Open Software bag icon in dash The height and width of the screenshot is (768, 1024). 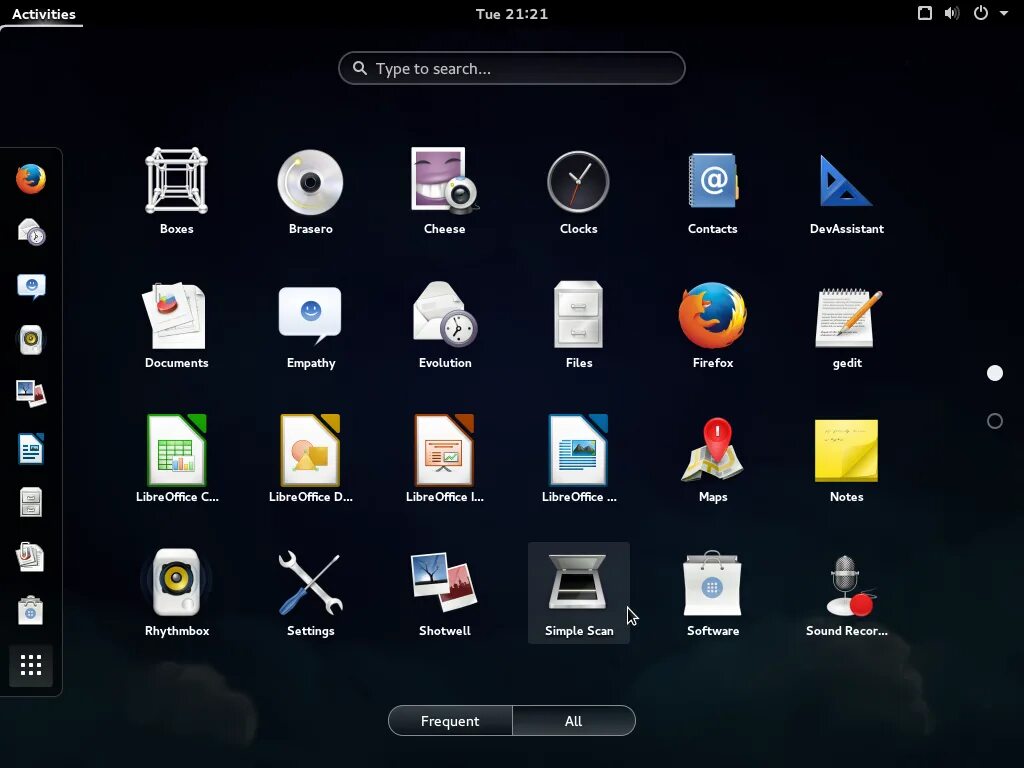(31, 611)
